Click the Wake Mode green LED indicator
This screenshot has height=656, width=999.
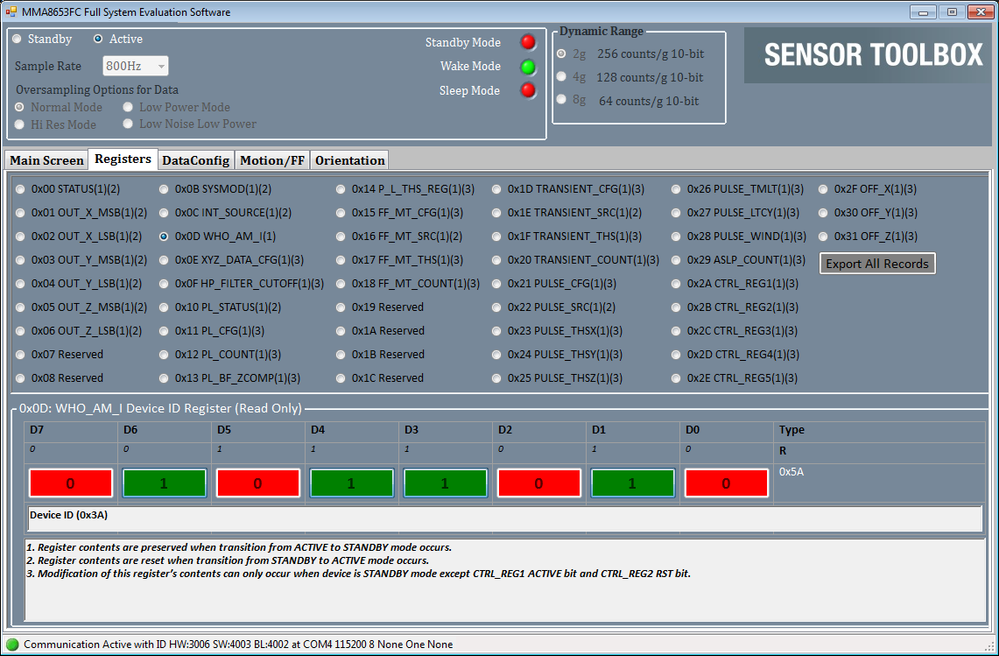pyautogui.click(x=528, y=66)
